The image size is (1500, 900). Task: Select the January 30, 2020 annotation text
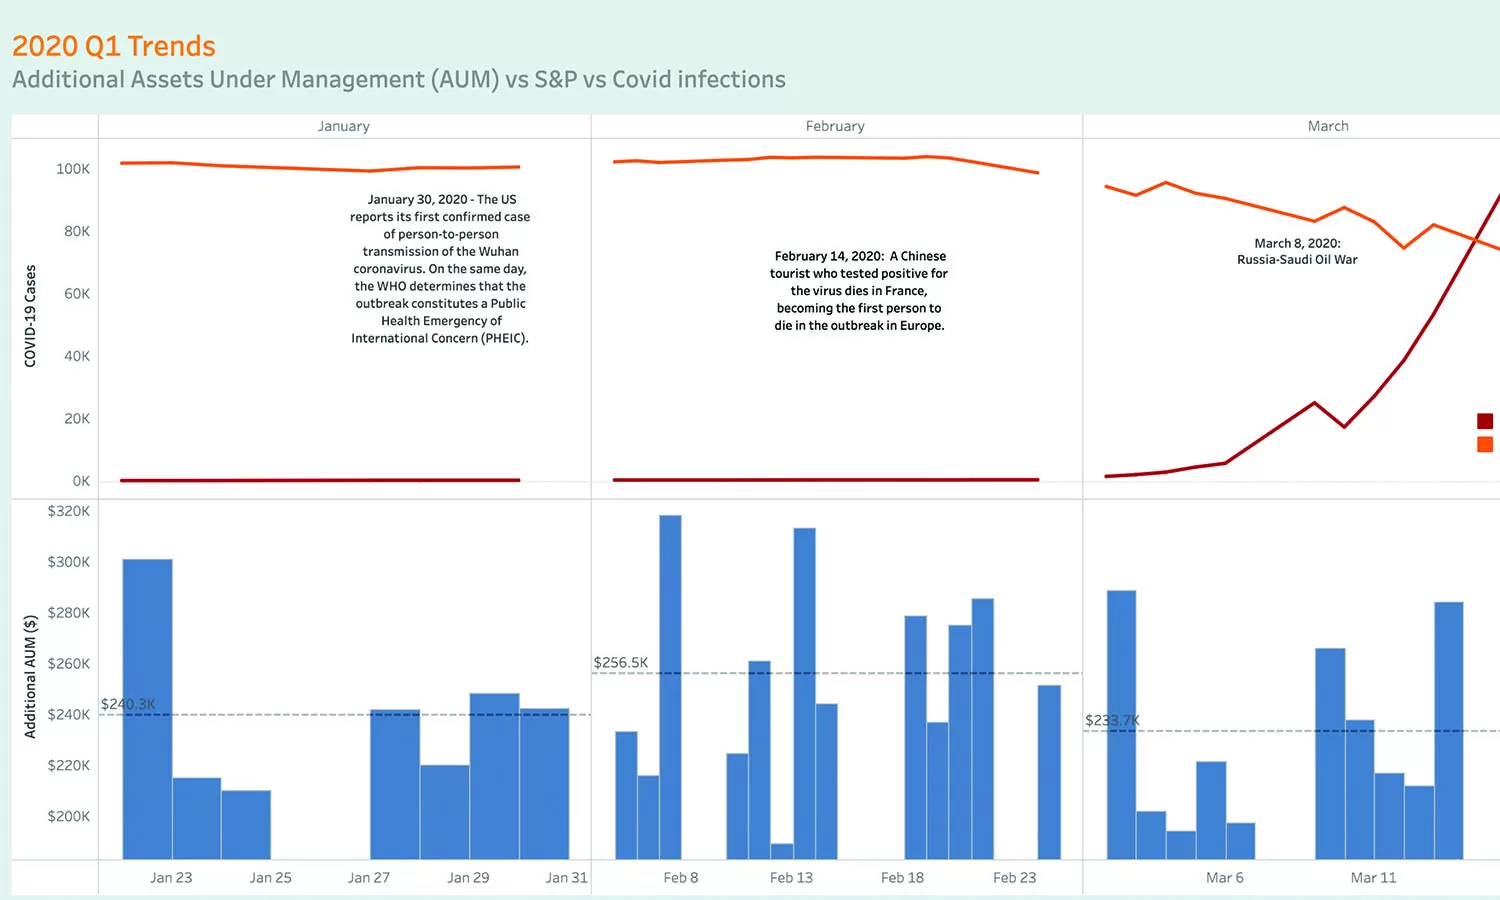tap(440, 269)
